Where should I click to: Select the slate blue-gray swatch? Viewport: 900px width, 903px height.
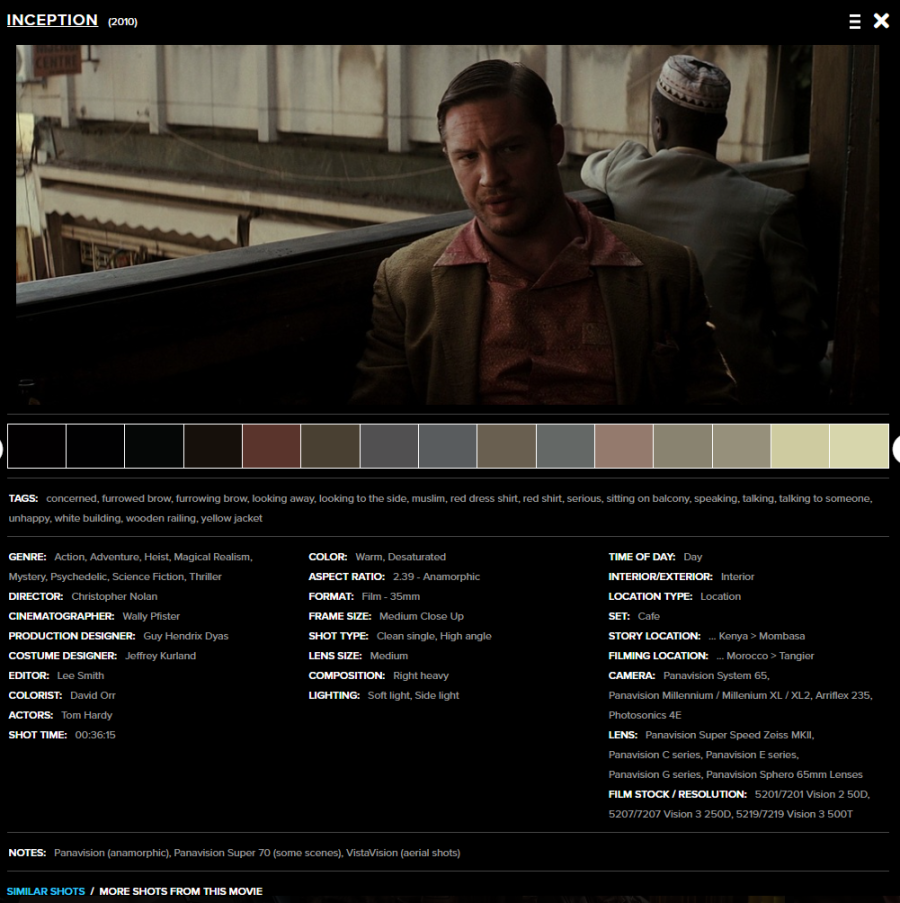point(447,446)
